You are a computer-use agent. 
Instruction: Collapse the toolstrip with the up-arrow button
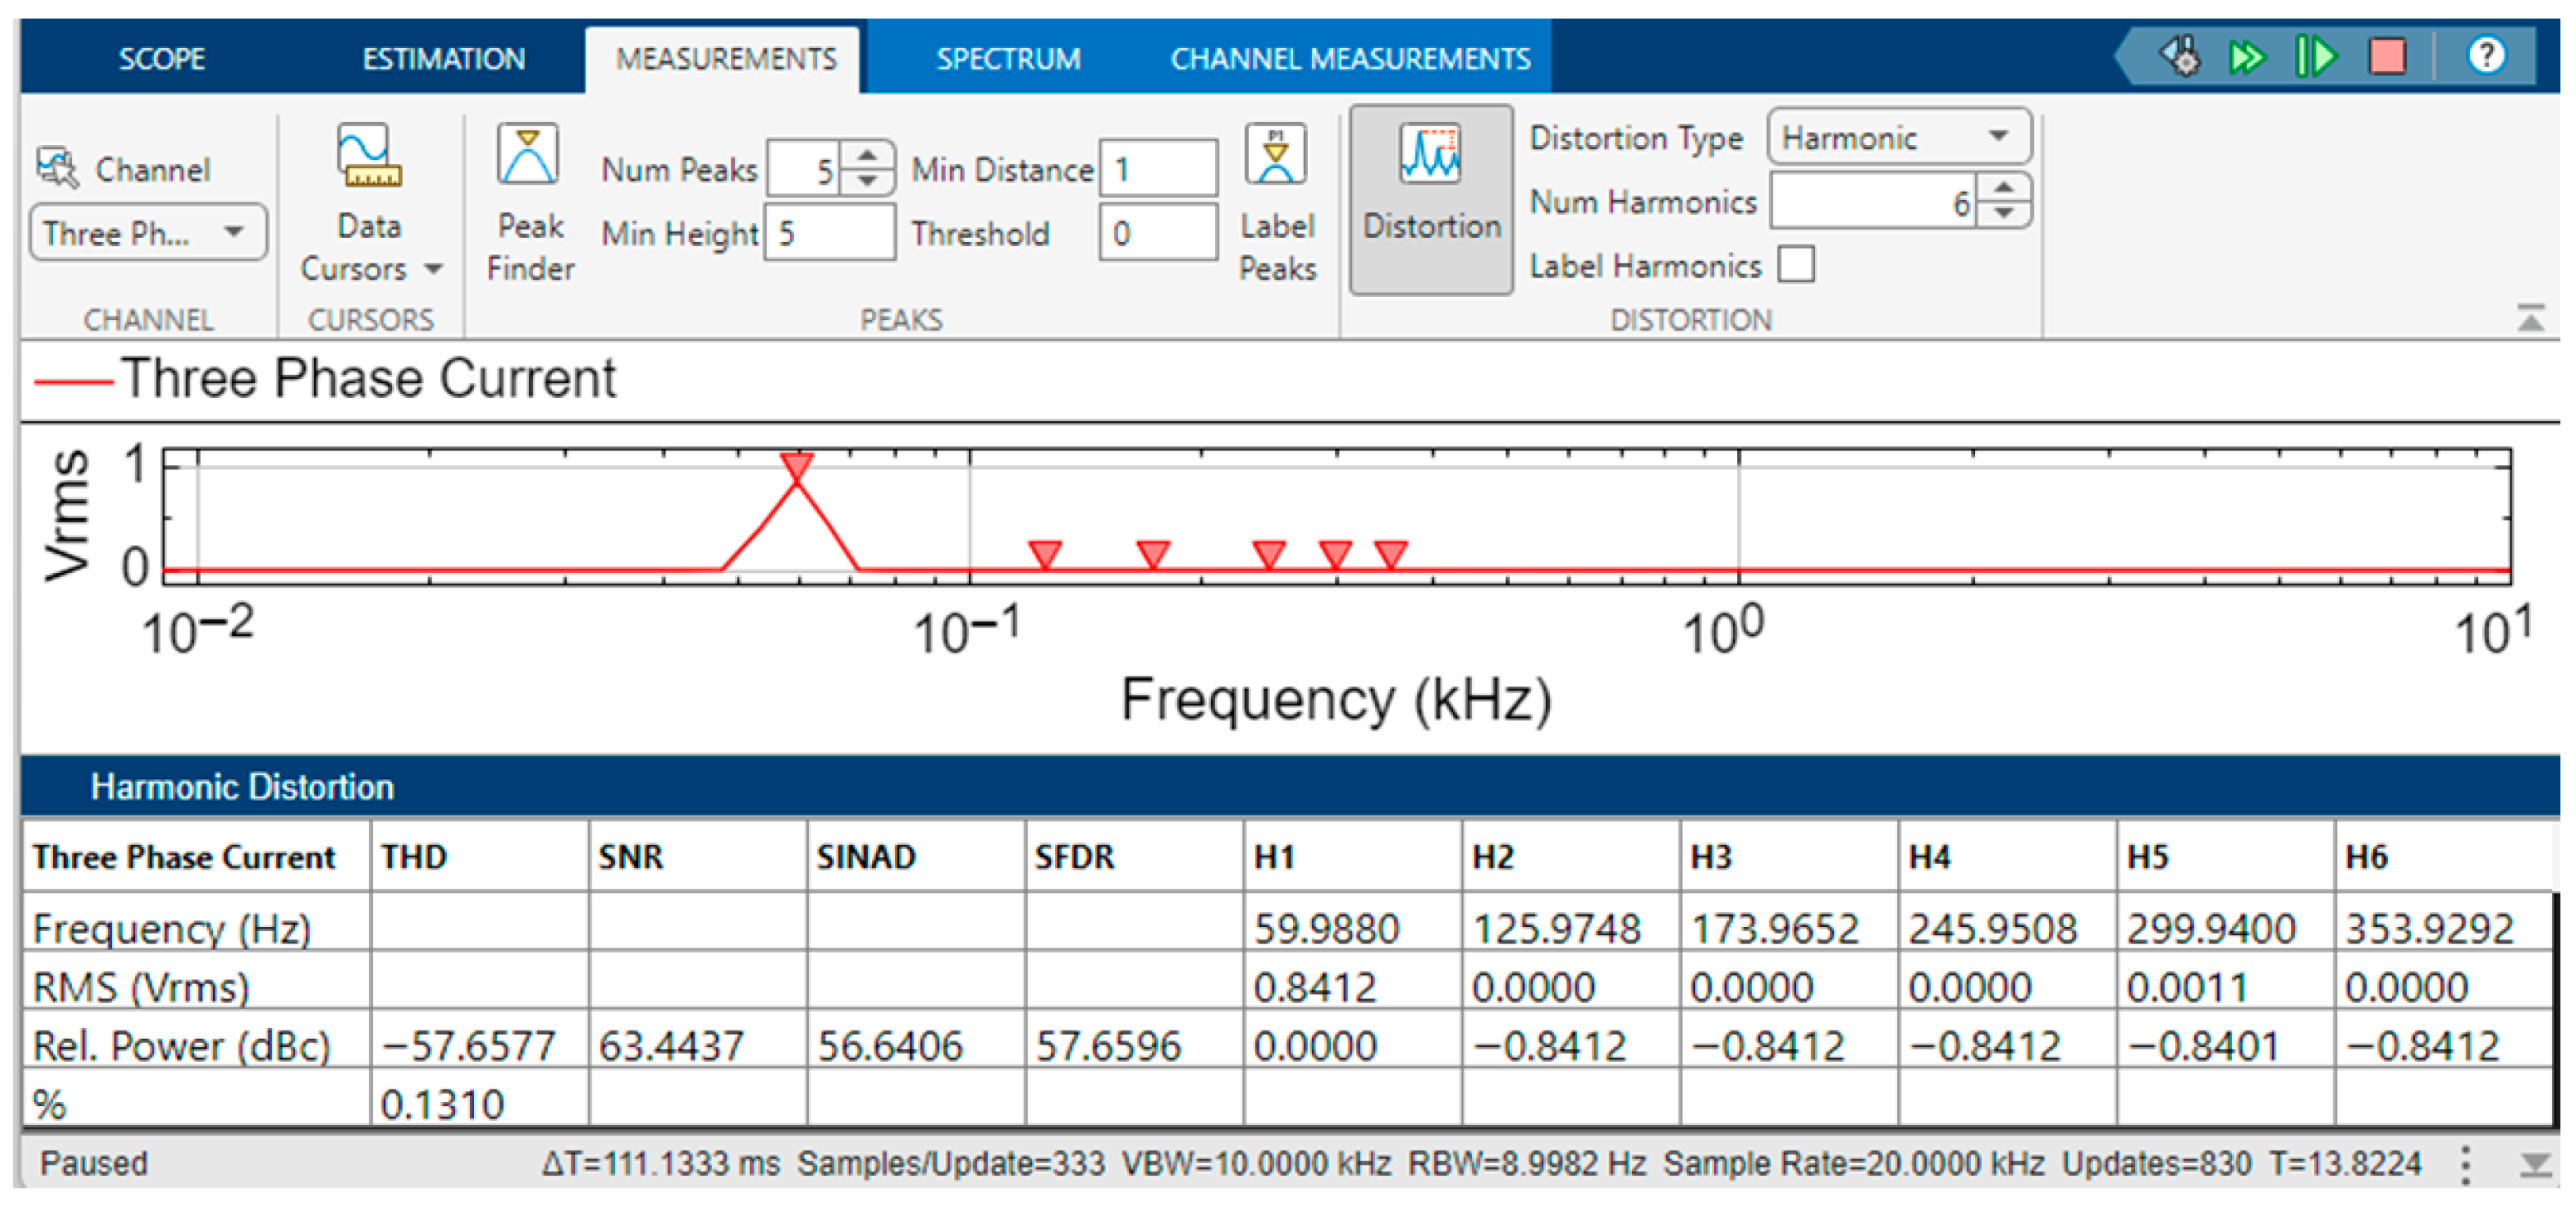pos(2530,318)
